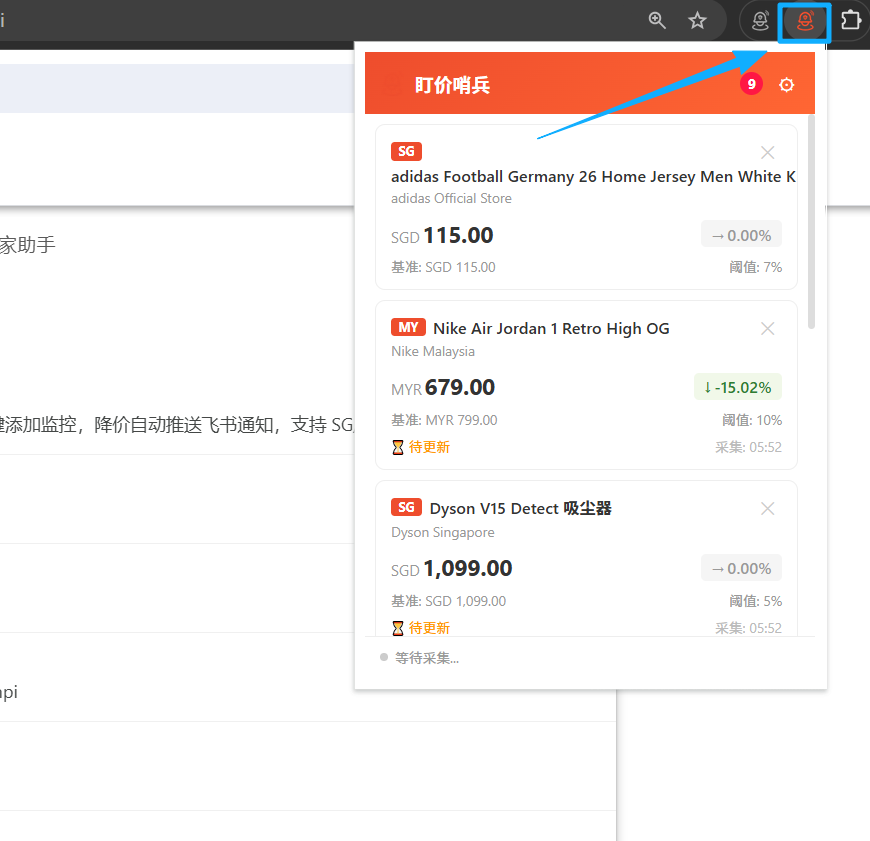Click 阈值: 7% threshold on adidas card
This screenshot has width=870, height=841.
[755, 267]
